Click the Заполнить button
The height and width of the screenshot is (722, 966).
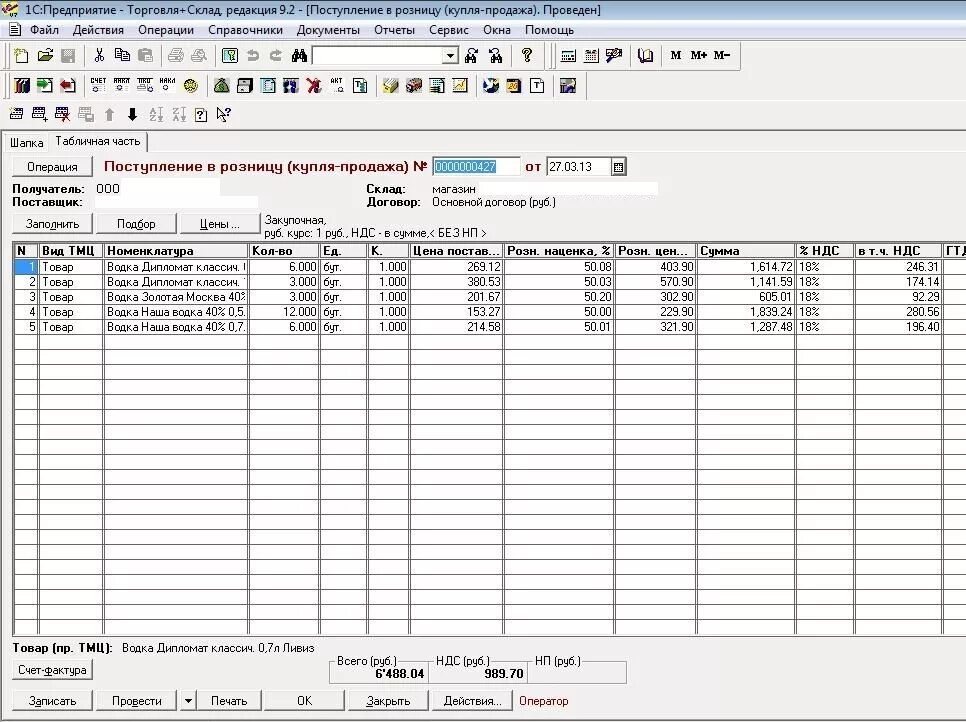pyautogui.click(x=52, y=224)
